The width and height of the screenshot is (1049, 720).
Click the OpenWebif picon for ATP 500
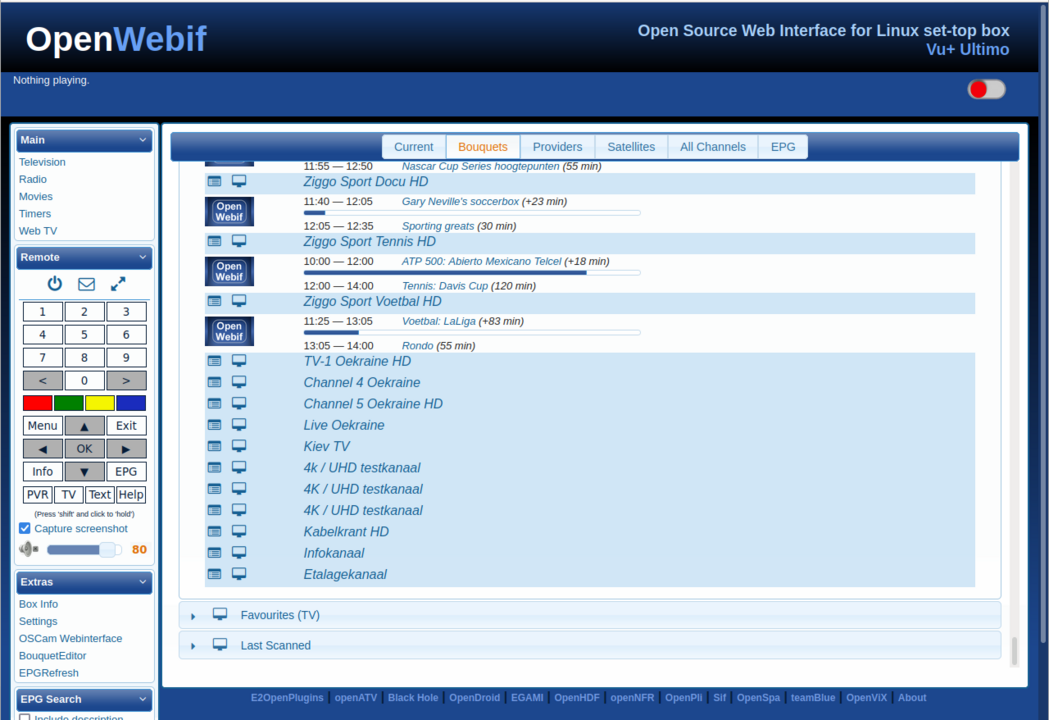229,271
